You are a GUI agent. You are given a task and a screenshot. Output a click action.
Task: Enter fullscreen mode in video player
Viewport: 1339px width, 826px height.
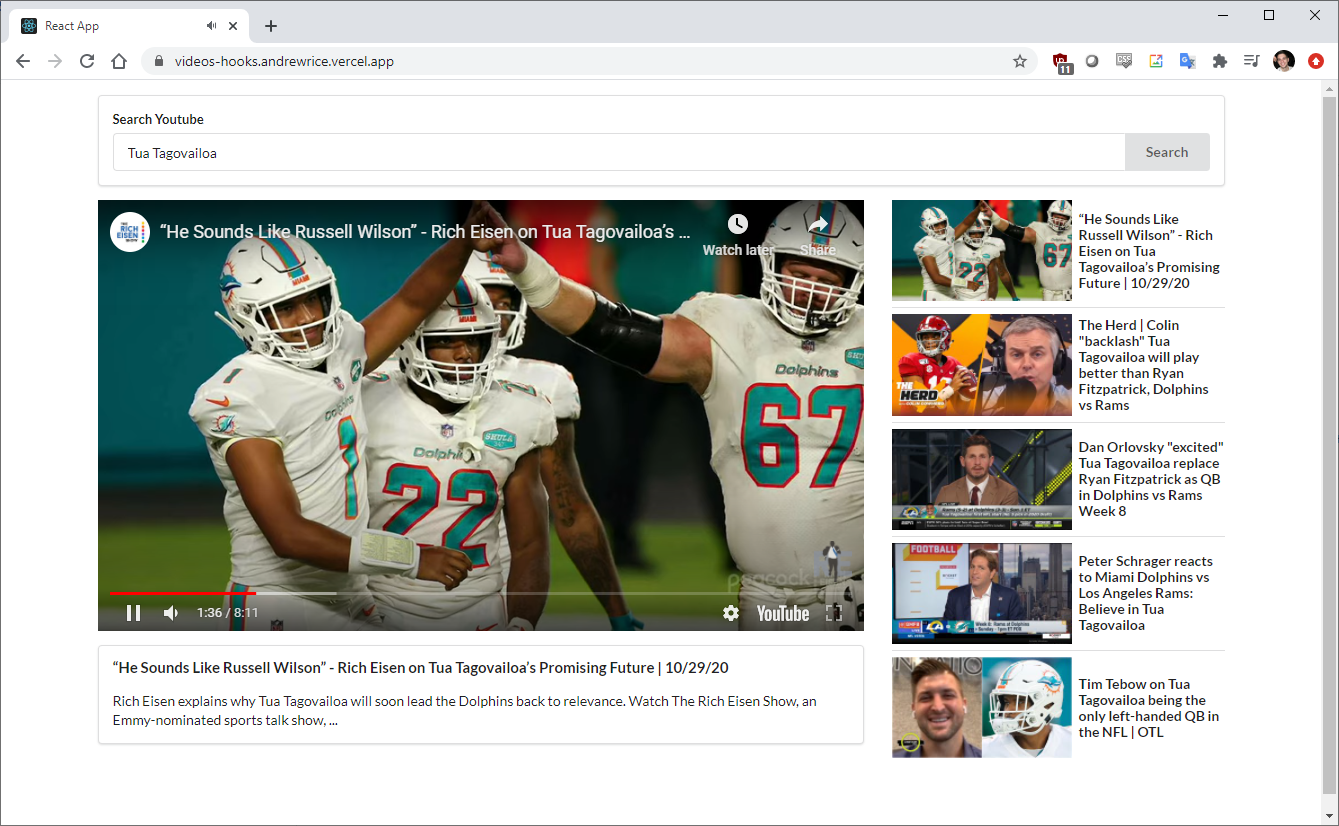click(834, 613)
